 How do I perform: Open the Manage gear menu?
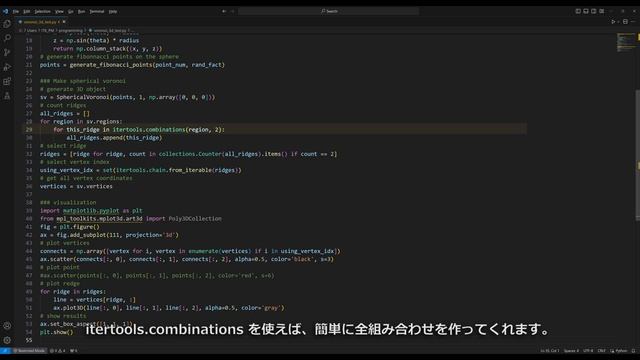pos(7,340)
